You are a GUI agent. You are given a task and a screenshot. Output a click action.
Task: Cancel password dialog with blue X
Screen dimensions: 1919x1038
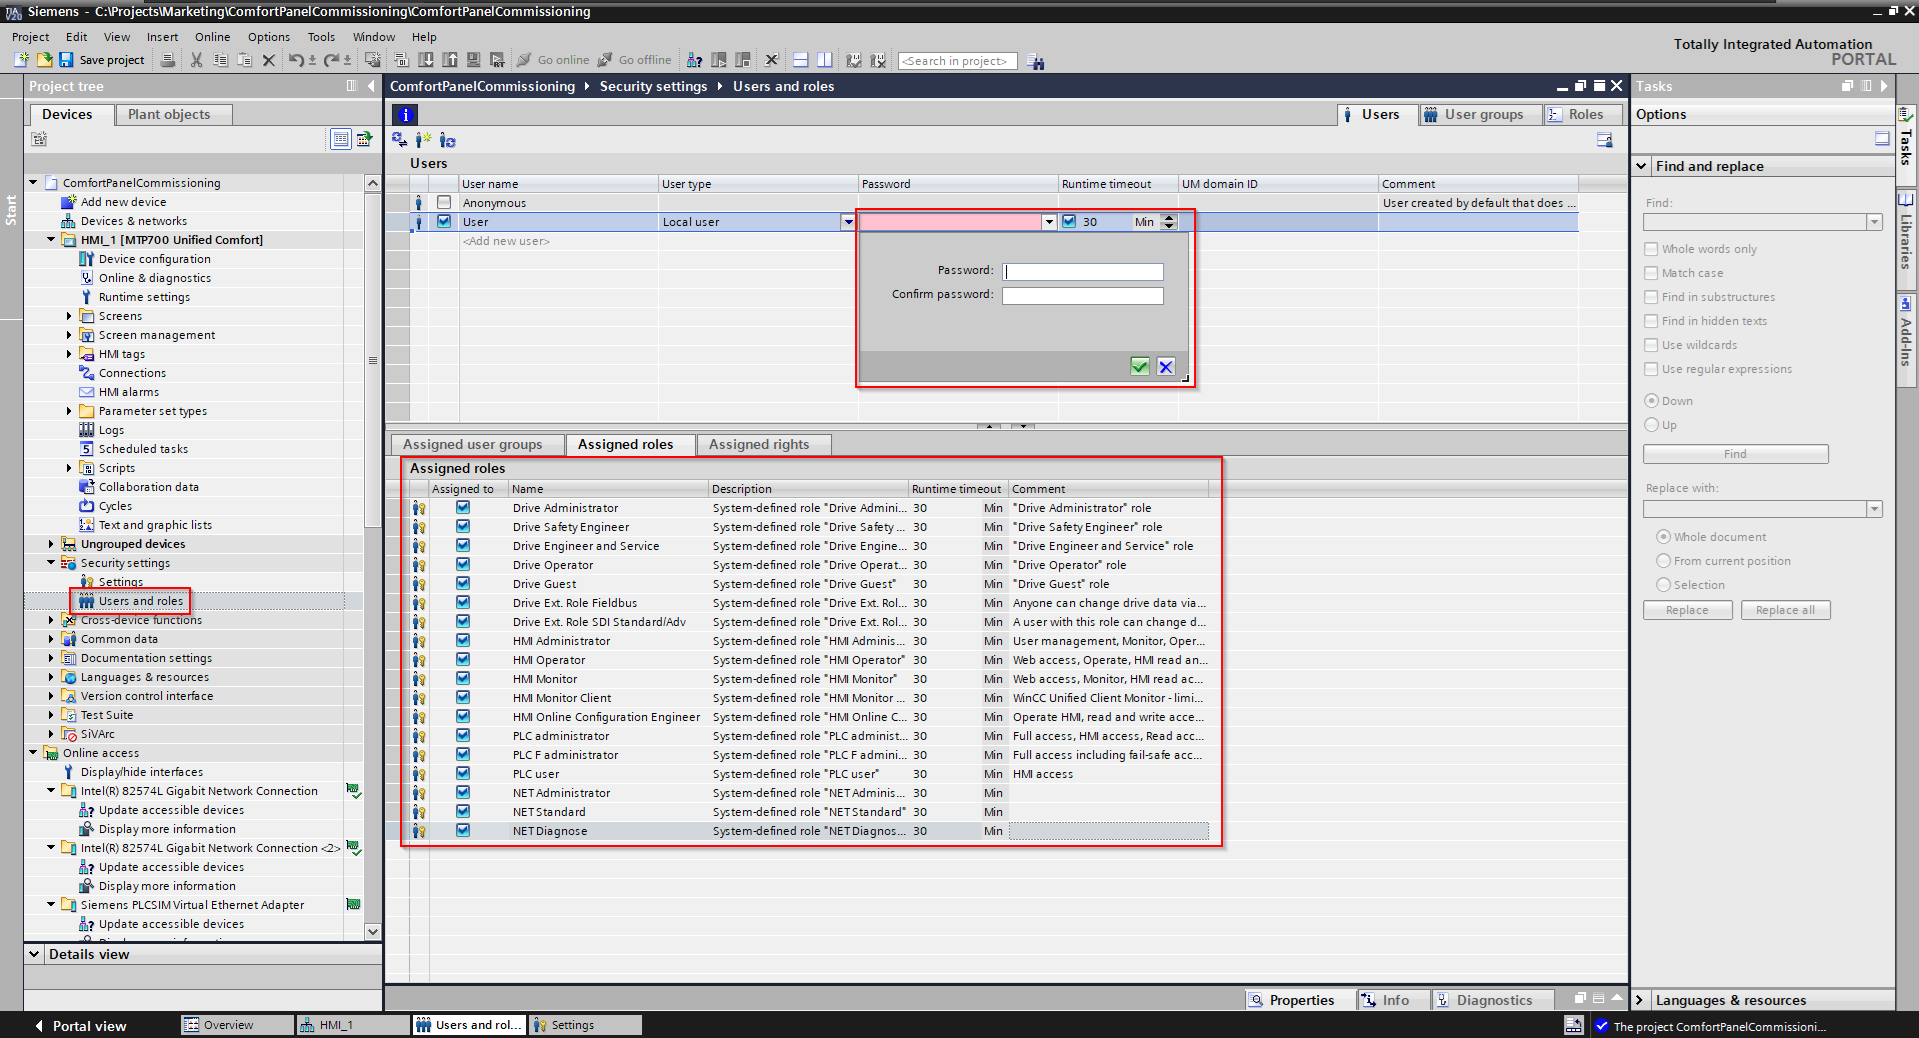[1166, 366]
